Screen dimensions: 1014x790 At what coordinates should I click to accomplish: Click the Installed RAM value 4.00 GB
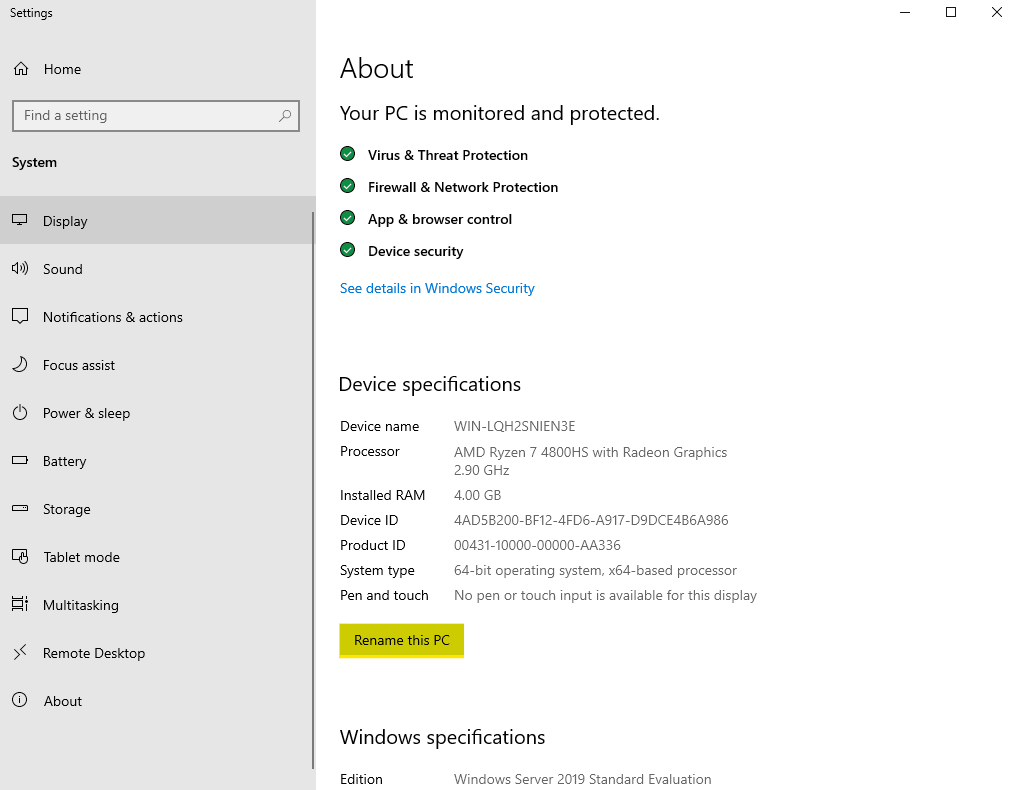(477, 495)
